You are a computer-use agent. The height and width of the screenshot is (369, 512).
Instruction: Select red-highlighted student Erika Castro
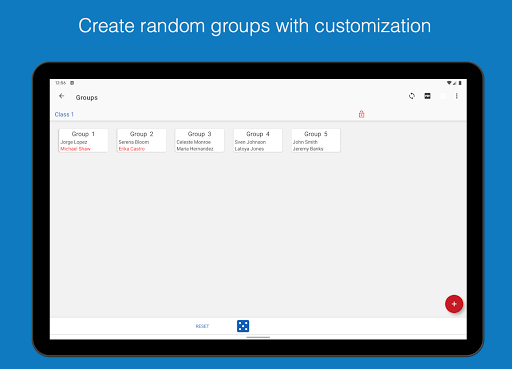(x=132, y=149)
